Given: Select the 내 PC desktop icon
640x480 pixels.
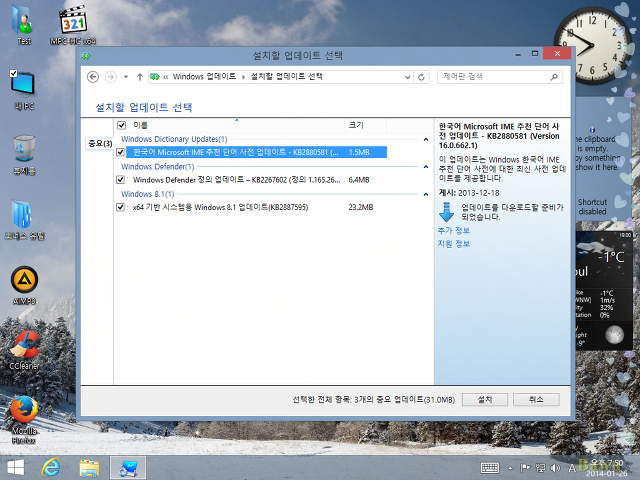Looking at the screenshot, I should pos(24,90).
